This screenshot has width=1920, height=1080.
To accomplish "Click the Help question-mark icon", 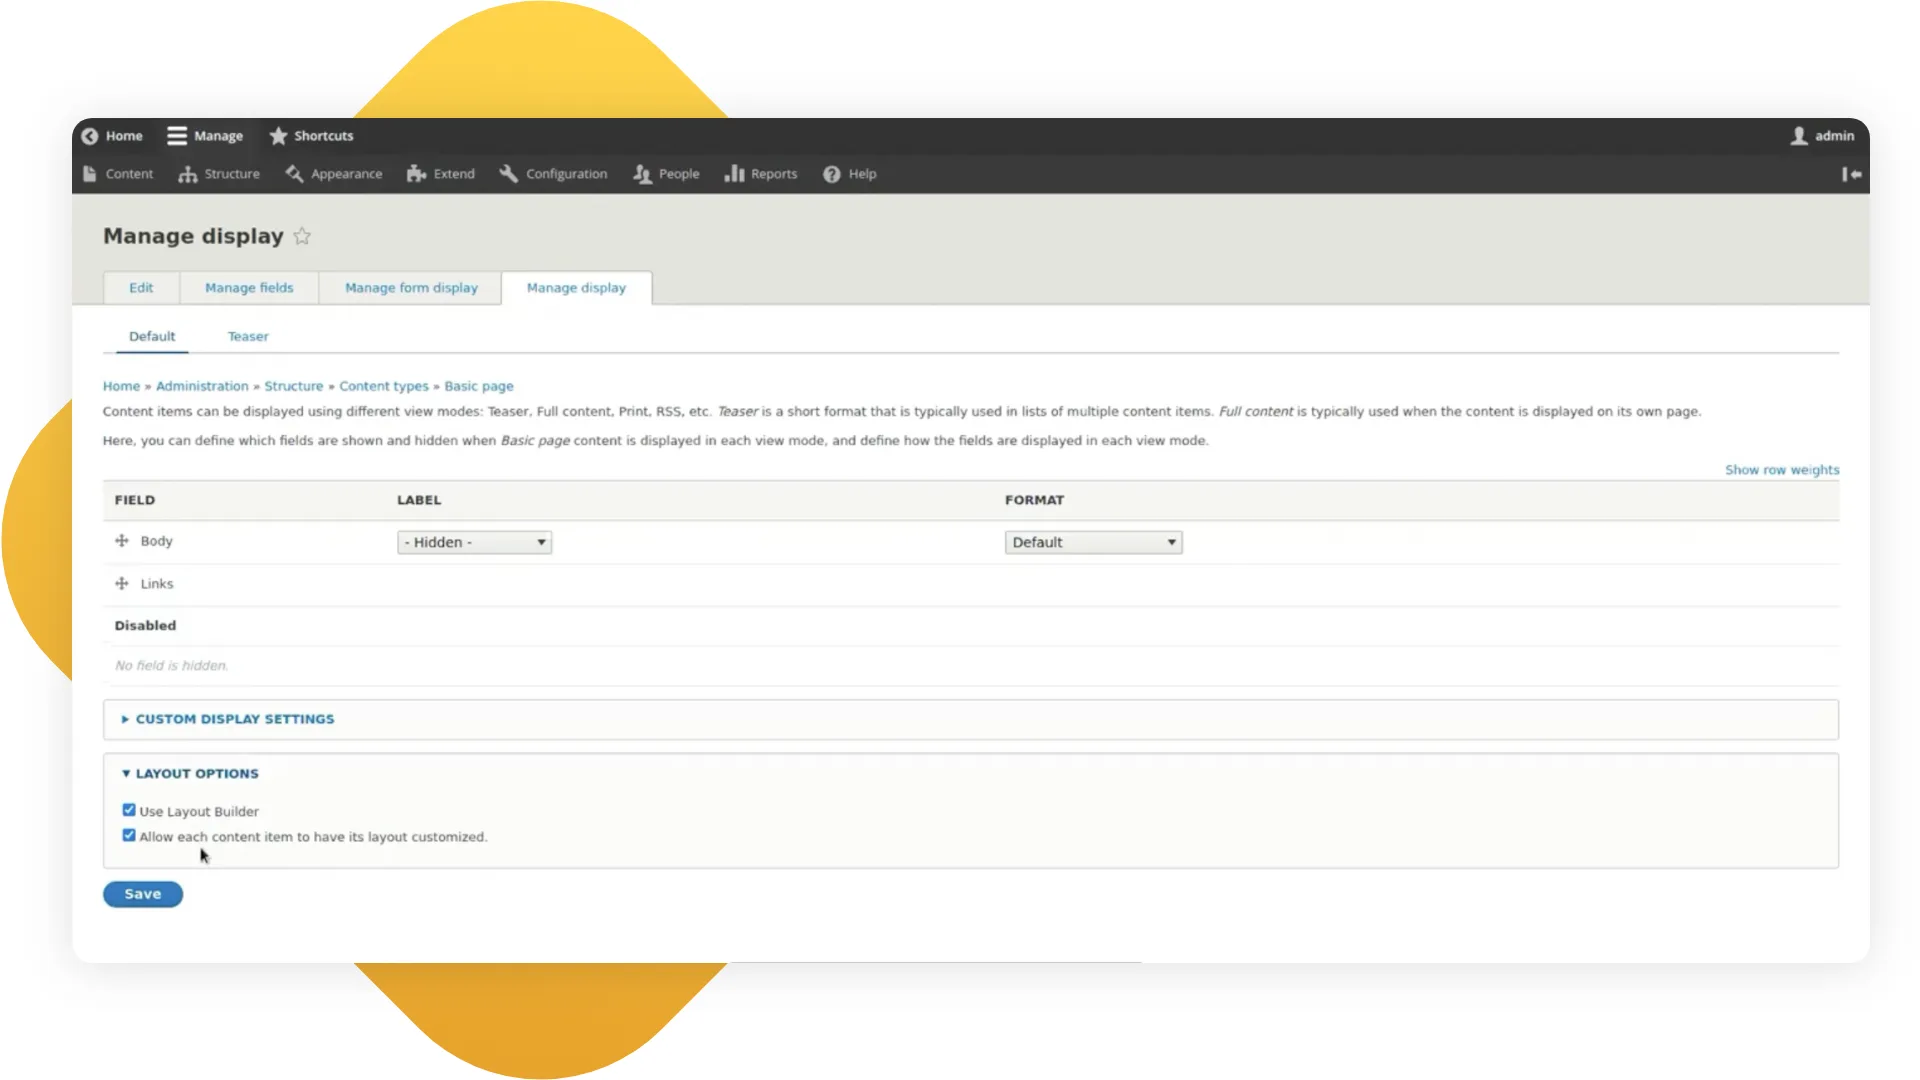I will pos(832,174).
